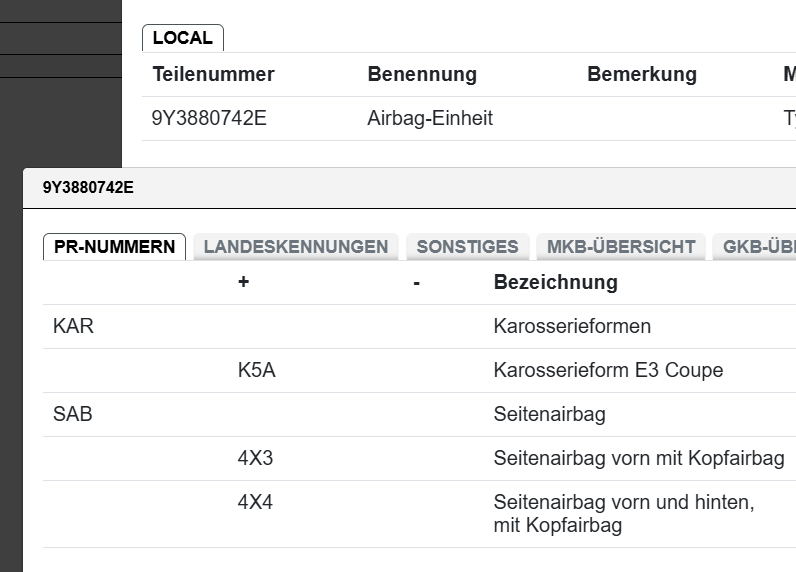796x572 pixels.
Task: Select the KAR family row
Action: point(73,327)
